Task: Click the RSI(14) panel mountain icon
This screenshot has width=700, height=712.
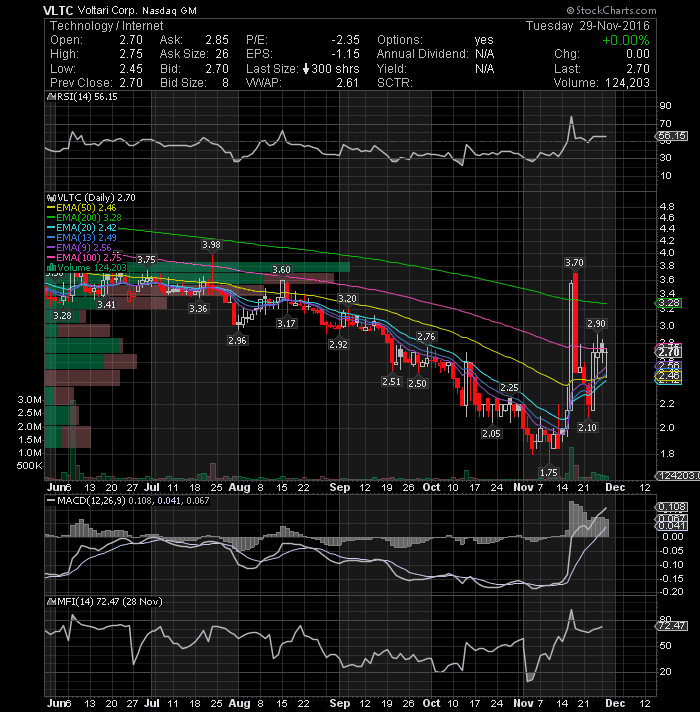Action: (51, 97)
